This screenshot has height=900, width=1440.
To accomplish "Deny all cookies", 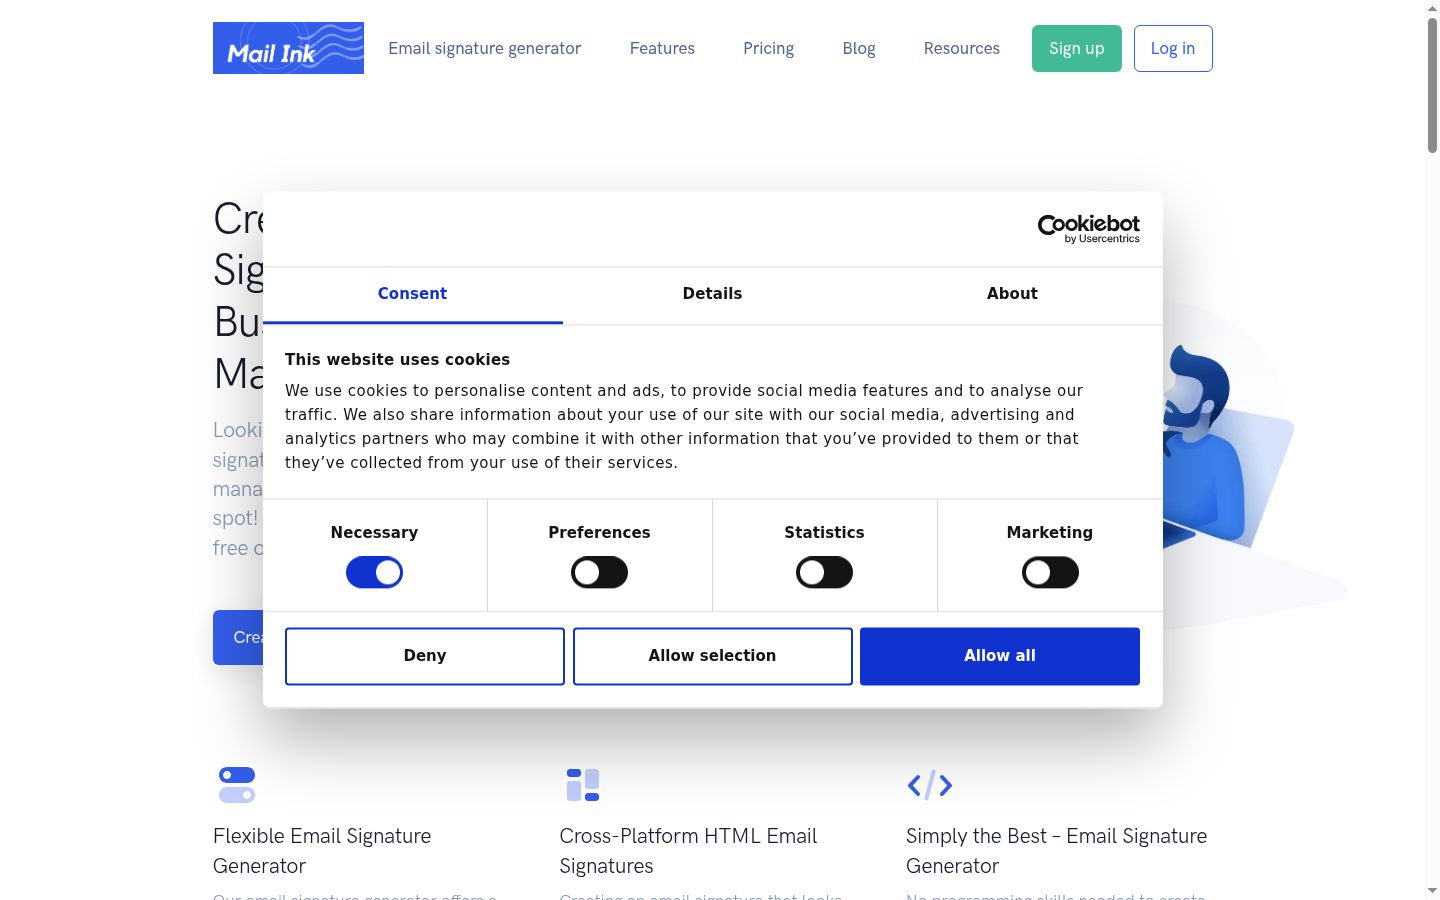I will [425, 656].
